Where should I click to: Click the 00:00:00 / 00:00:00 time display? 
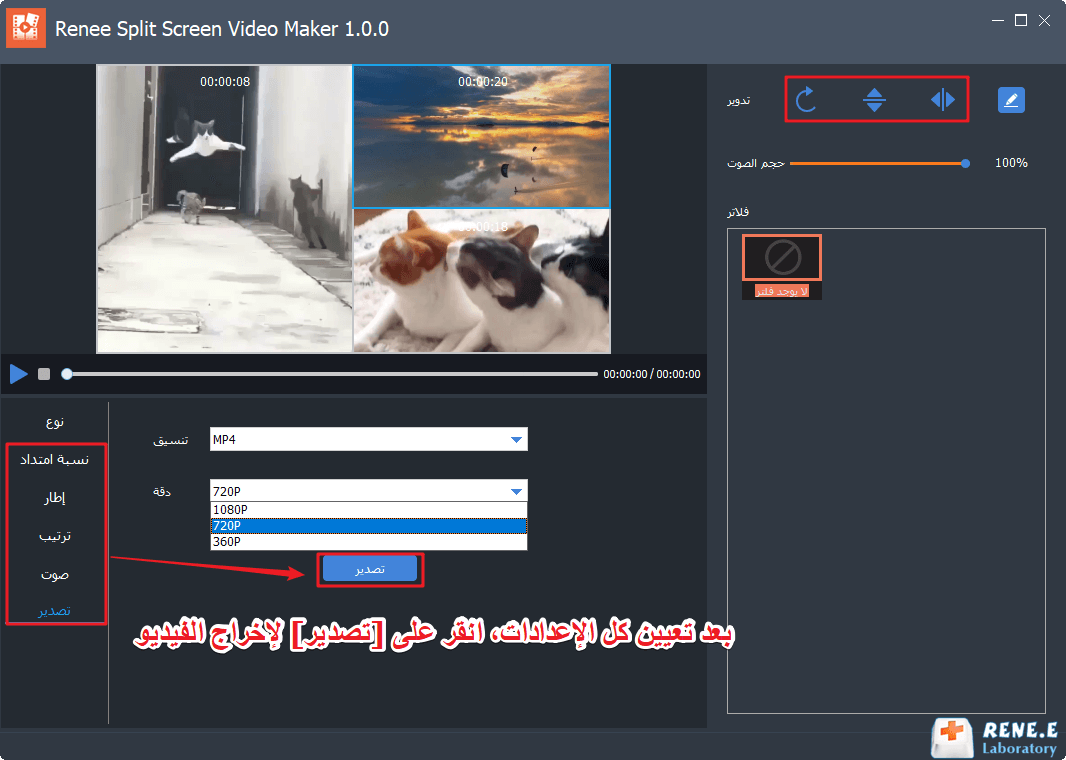(x=651, y=374)
